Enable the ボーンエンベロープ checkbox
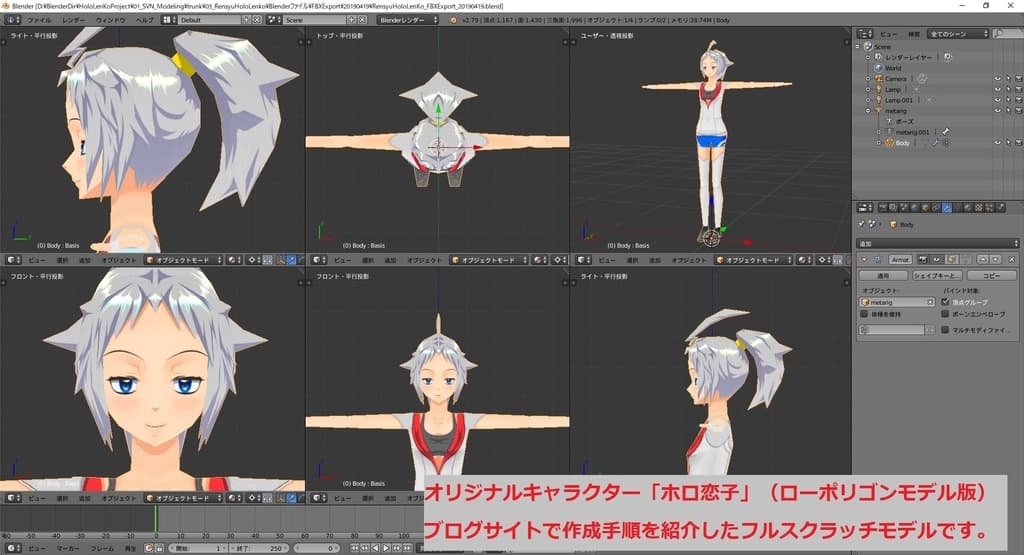 coord(946,313)
